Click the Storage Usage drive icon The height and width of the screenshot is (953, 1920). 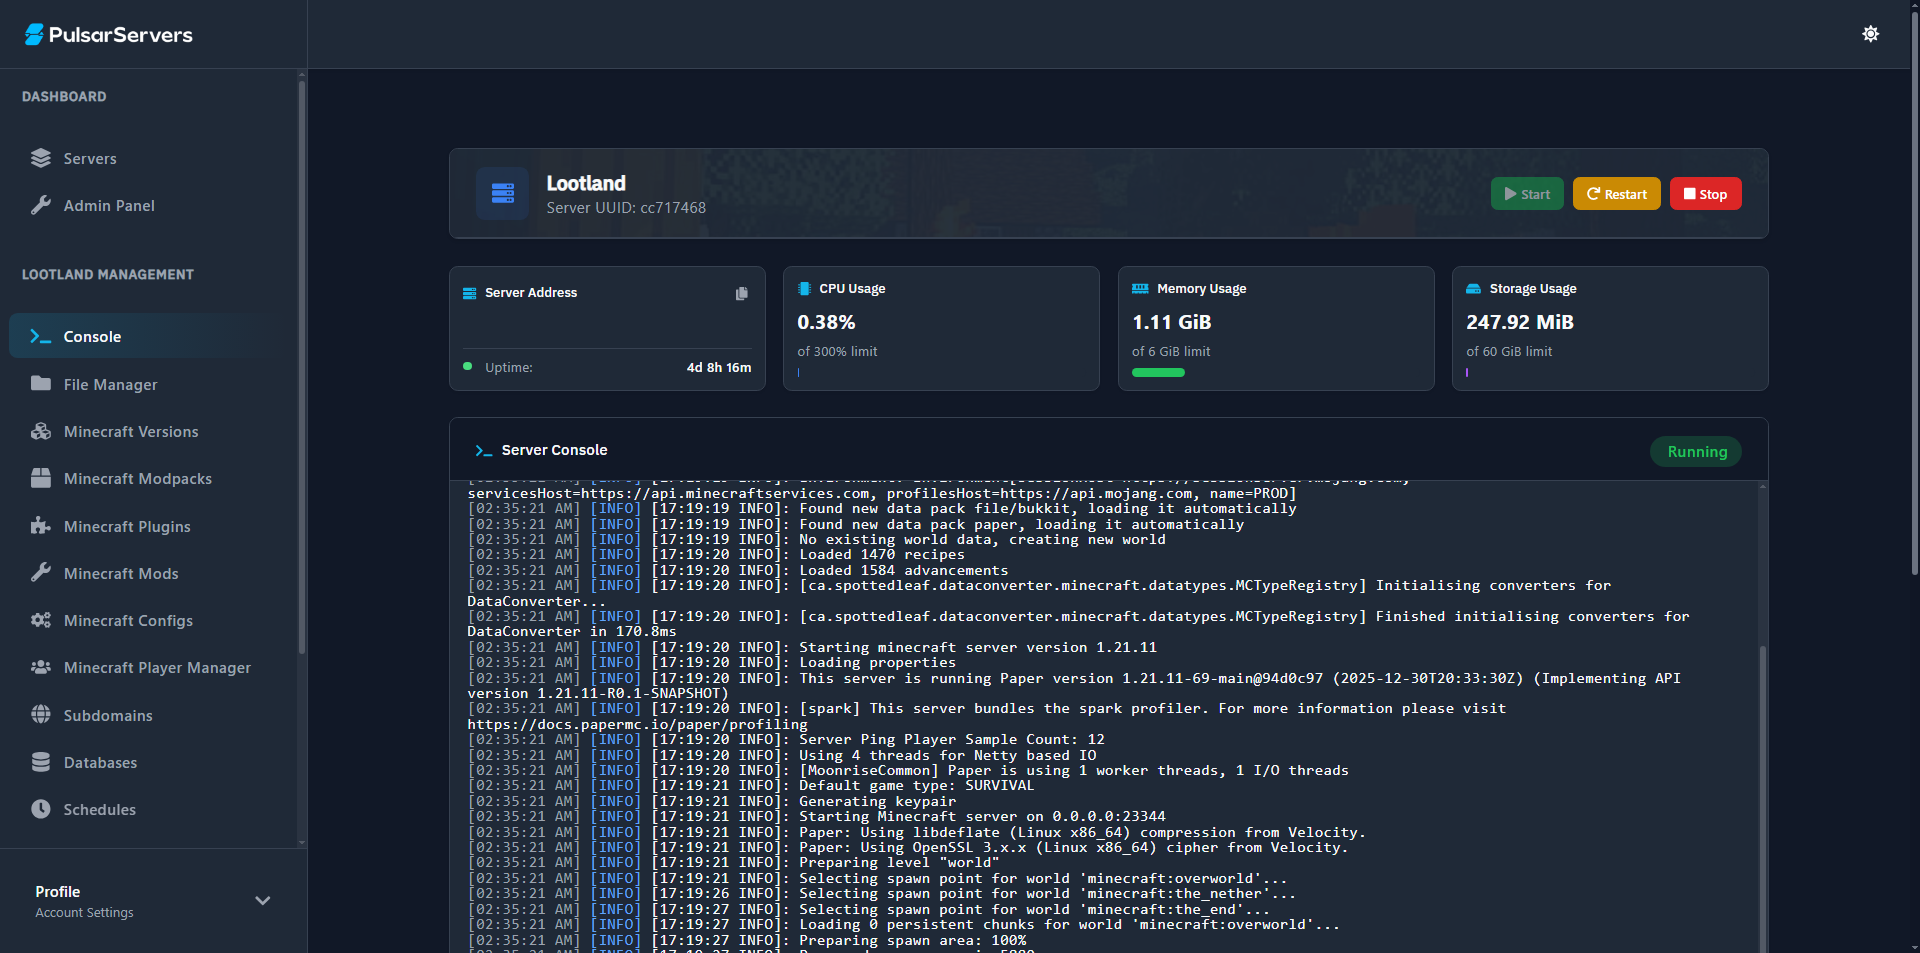pos(1473,289)
